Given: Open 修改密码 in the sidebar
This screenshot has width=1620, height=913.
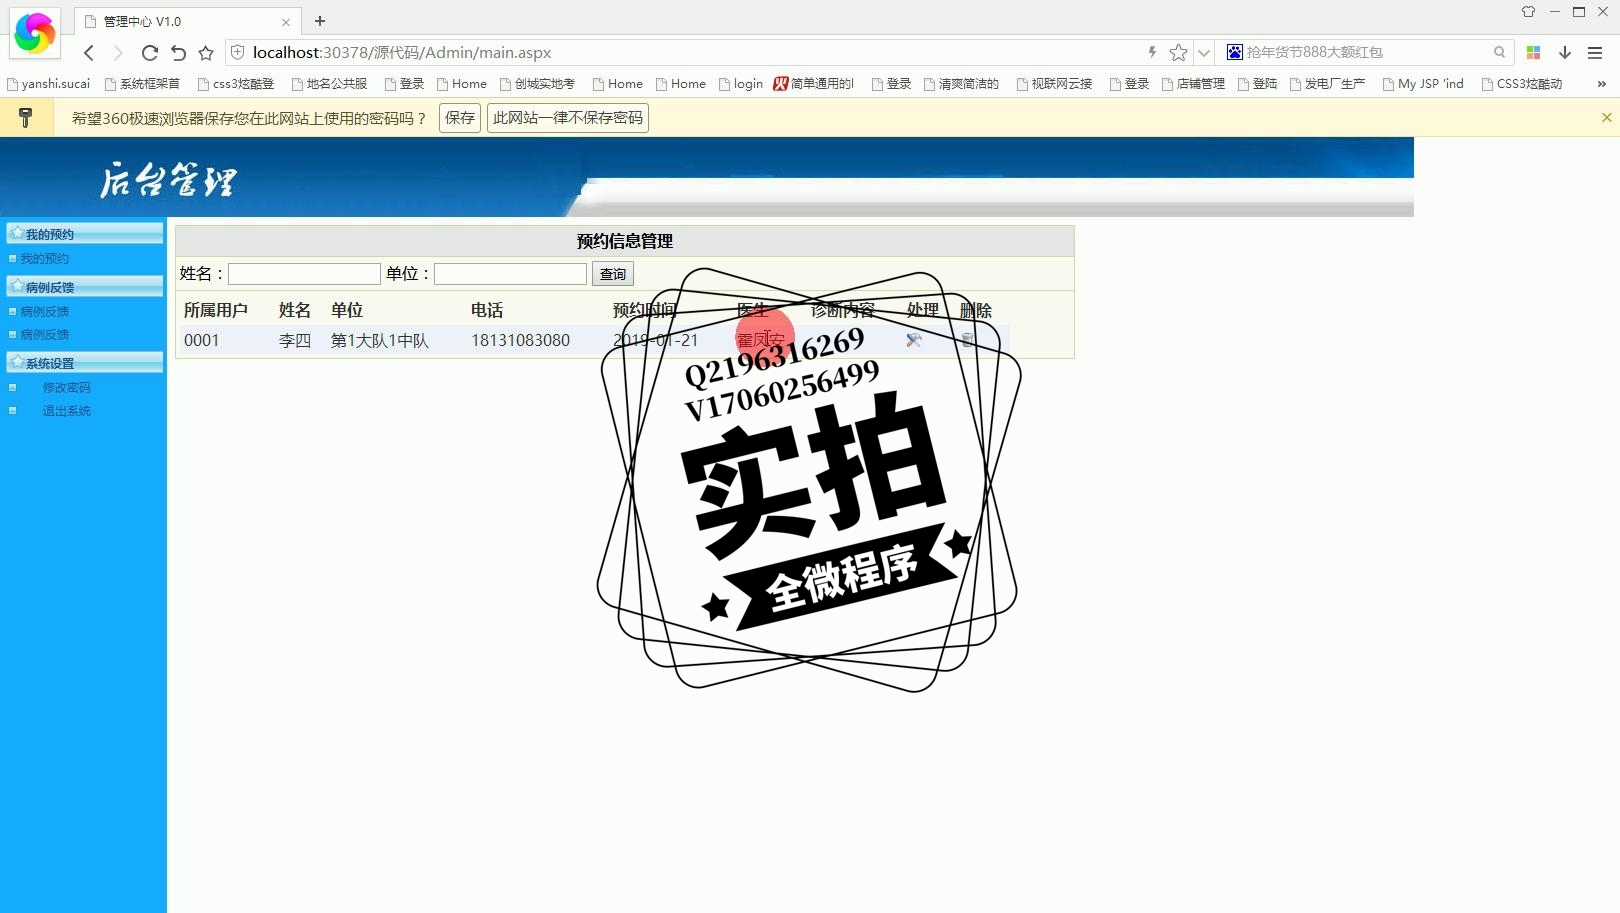Looking at the screenshot, I should 67,388.
